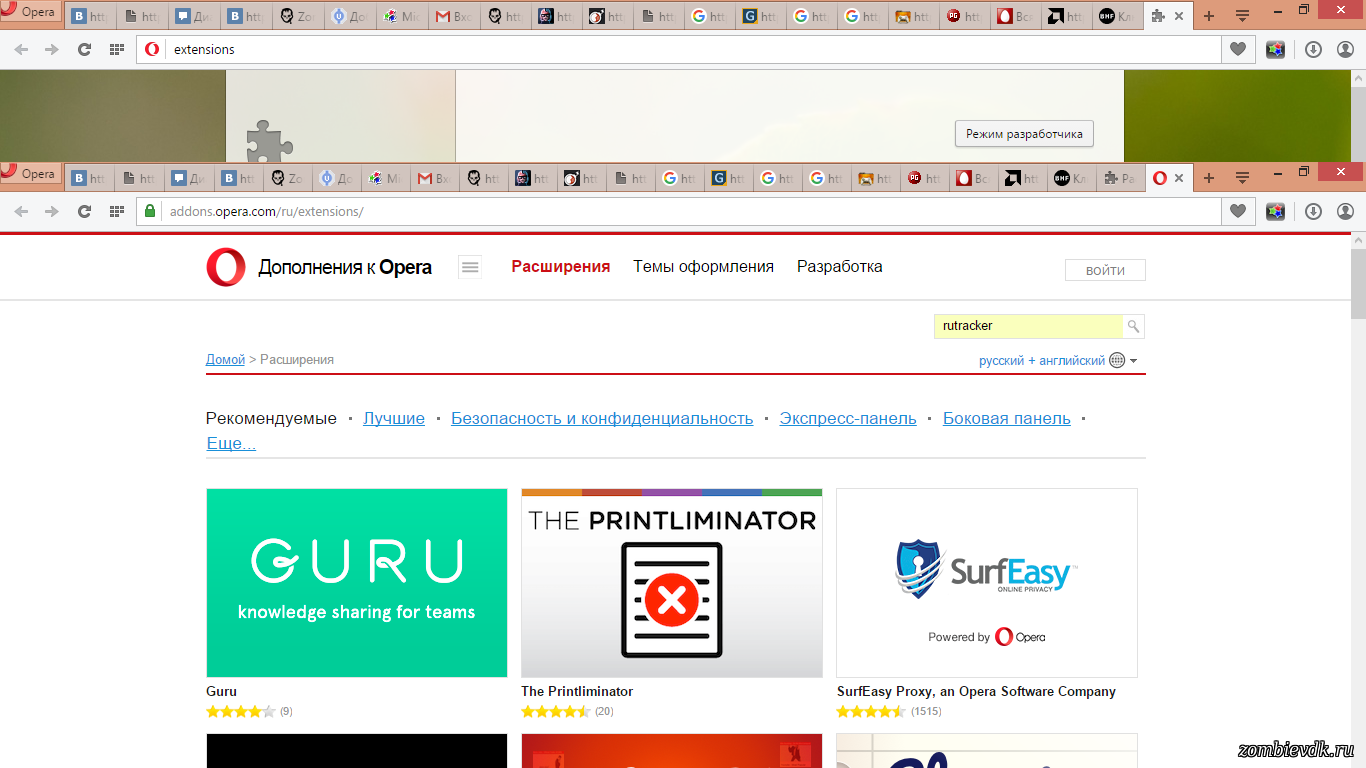Open the 'Разработка' section

[840, 267]
